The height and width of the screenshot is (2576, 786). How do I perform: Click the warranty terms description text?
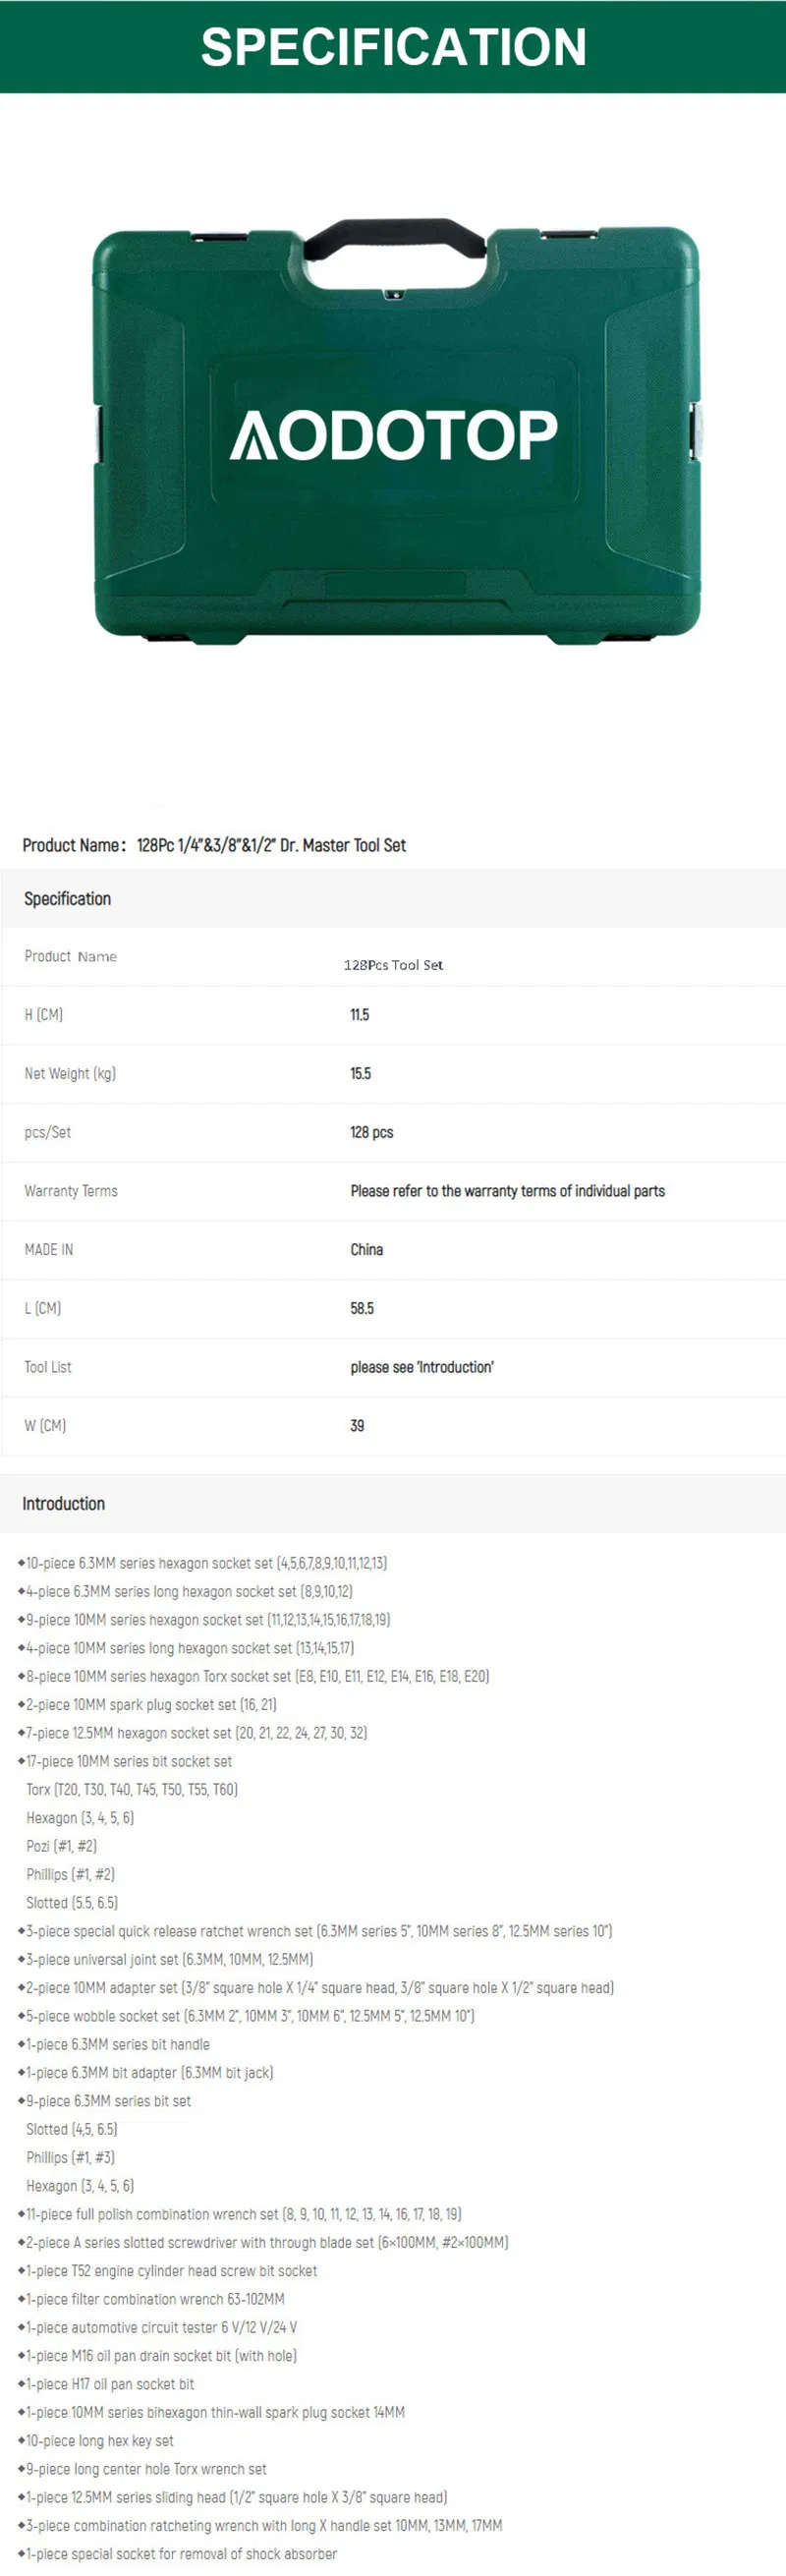[x=507, y=1191]
